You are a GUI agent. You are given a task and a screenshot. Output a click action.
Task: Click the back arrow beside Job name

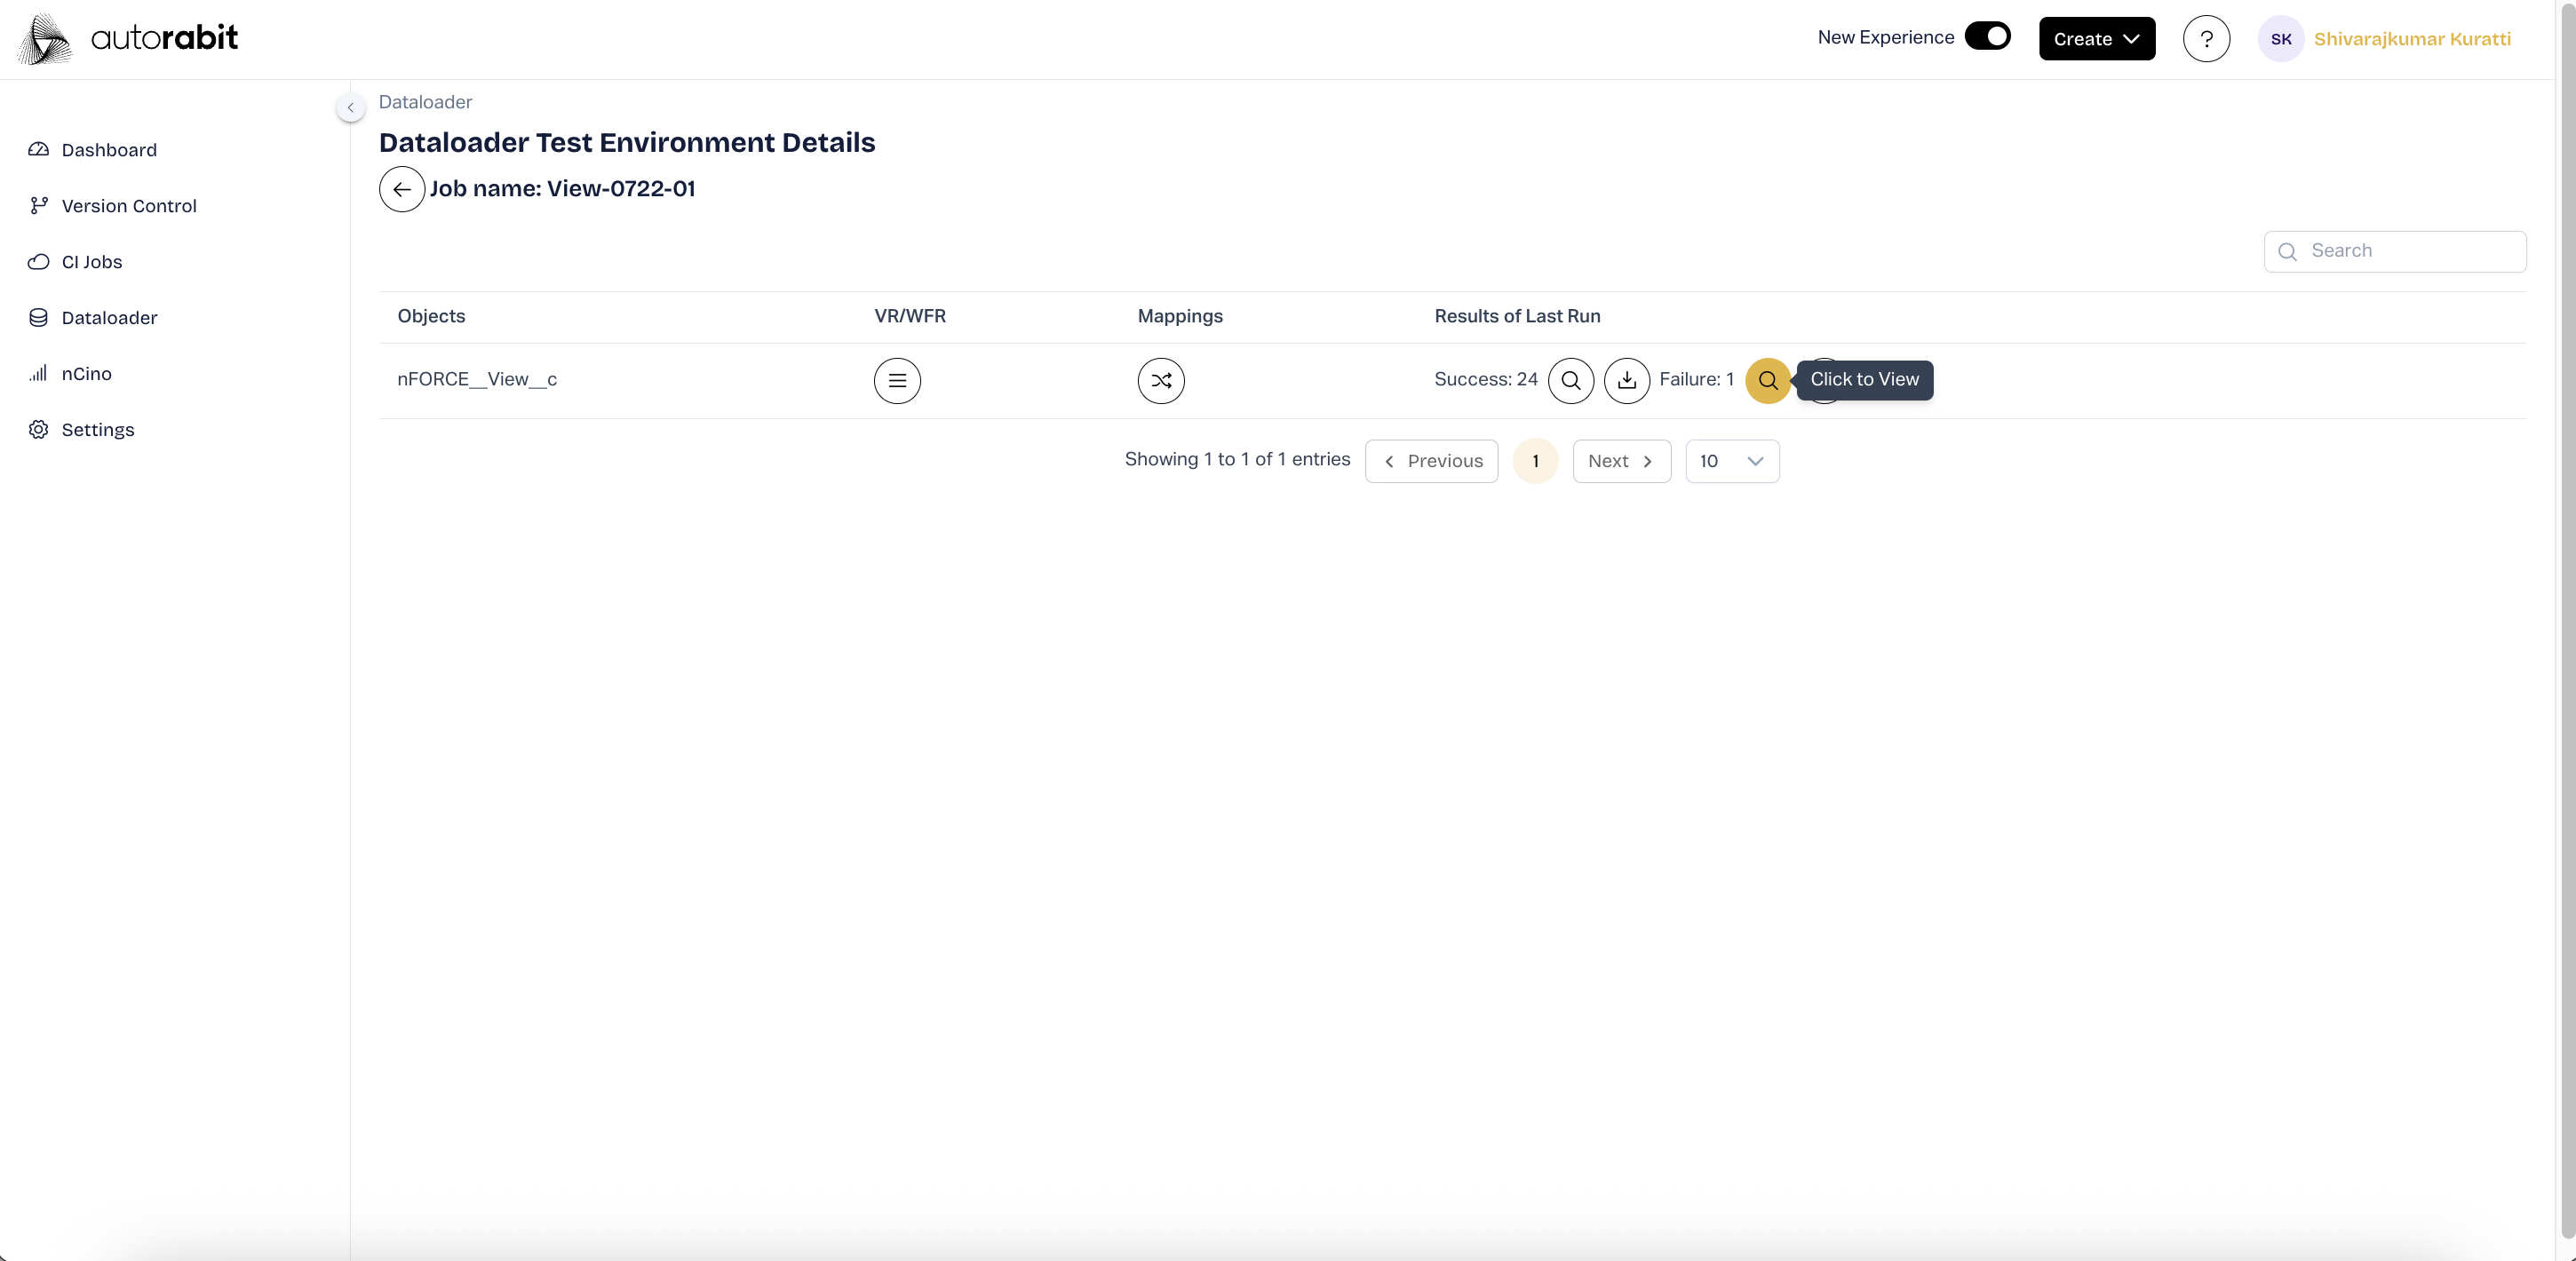click(402, 189)
